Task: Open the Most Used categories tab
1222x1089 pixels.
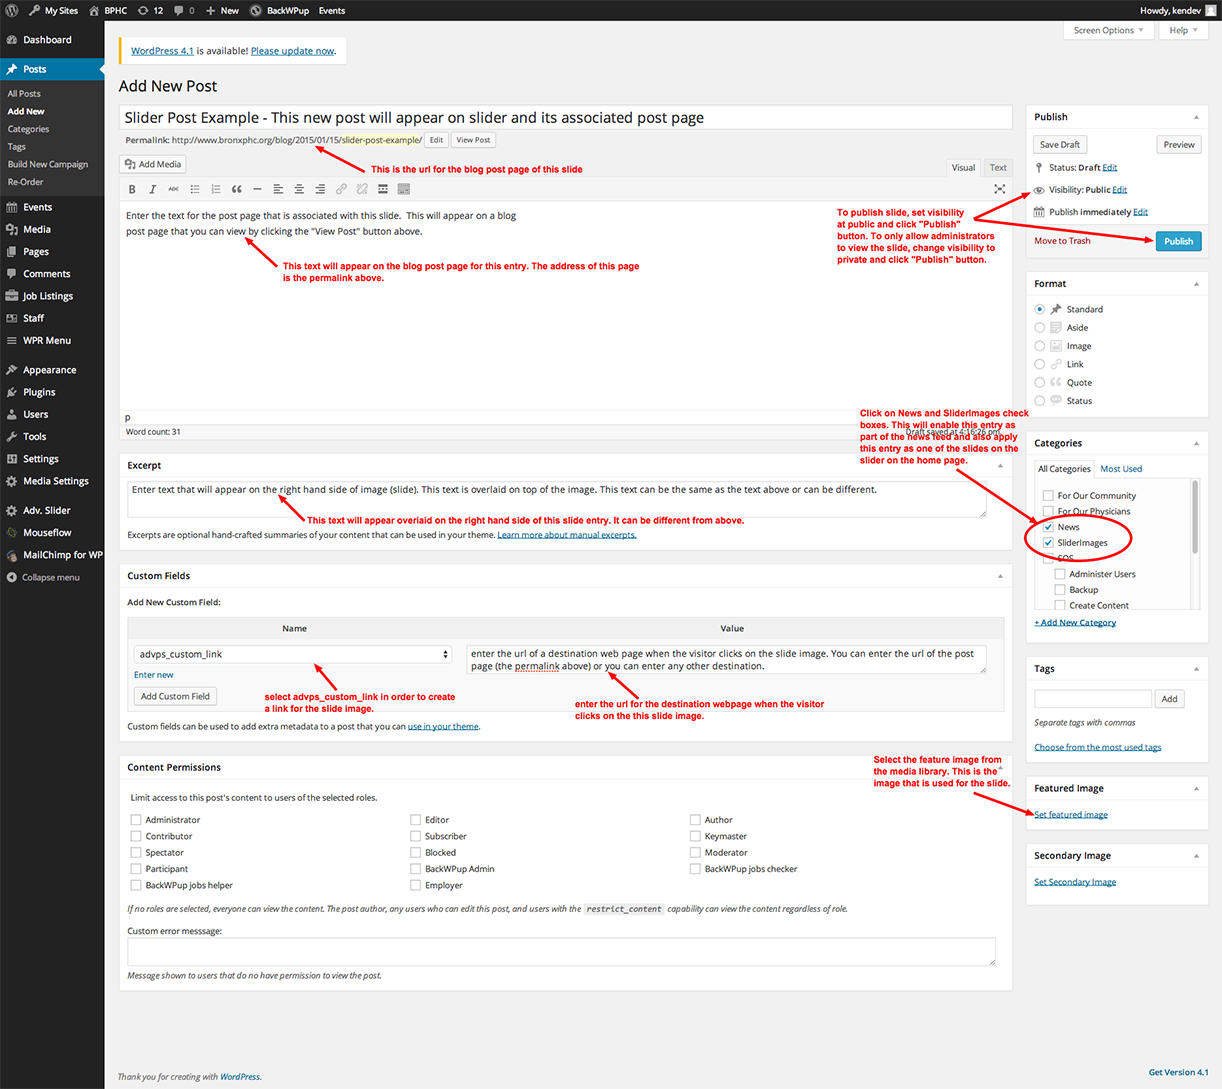Action: click(1121, 469)
